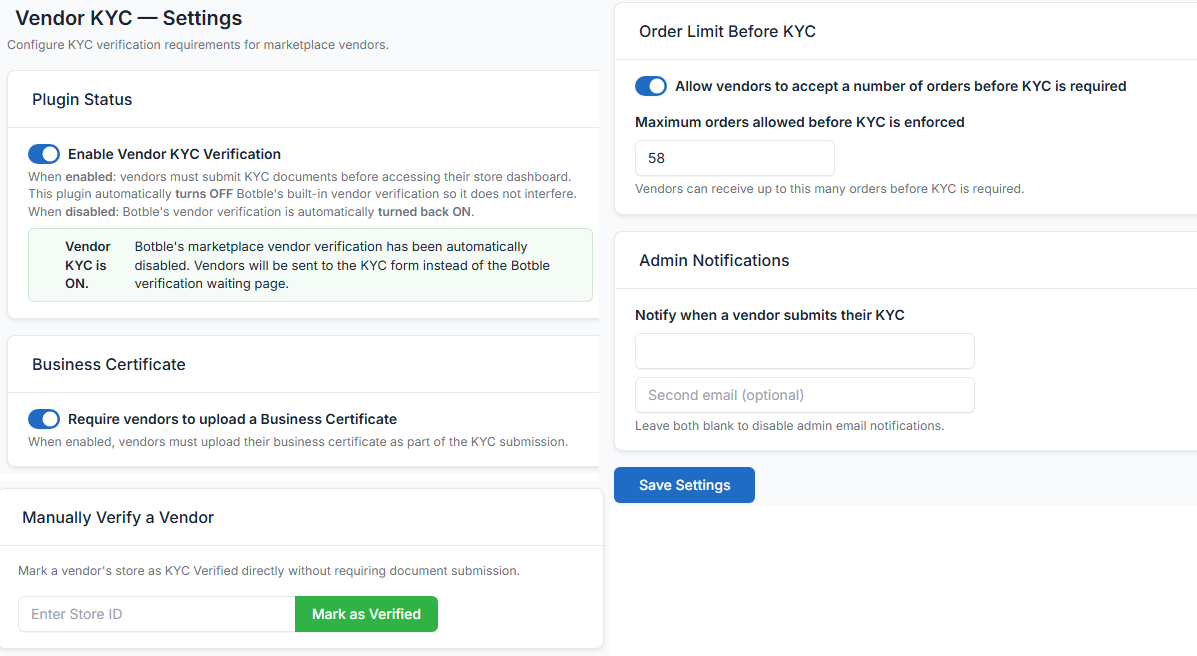Click the Plugin Status section heading
Screen dimensions: 1197x656
(82, 99)
